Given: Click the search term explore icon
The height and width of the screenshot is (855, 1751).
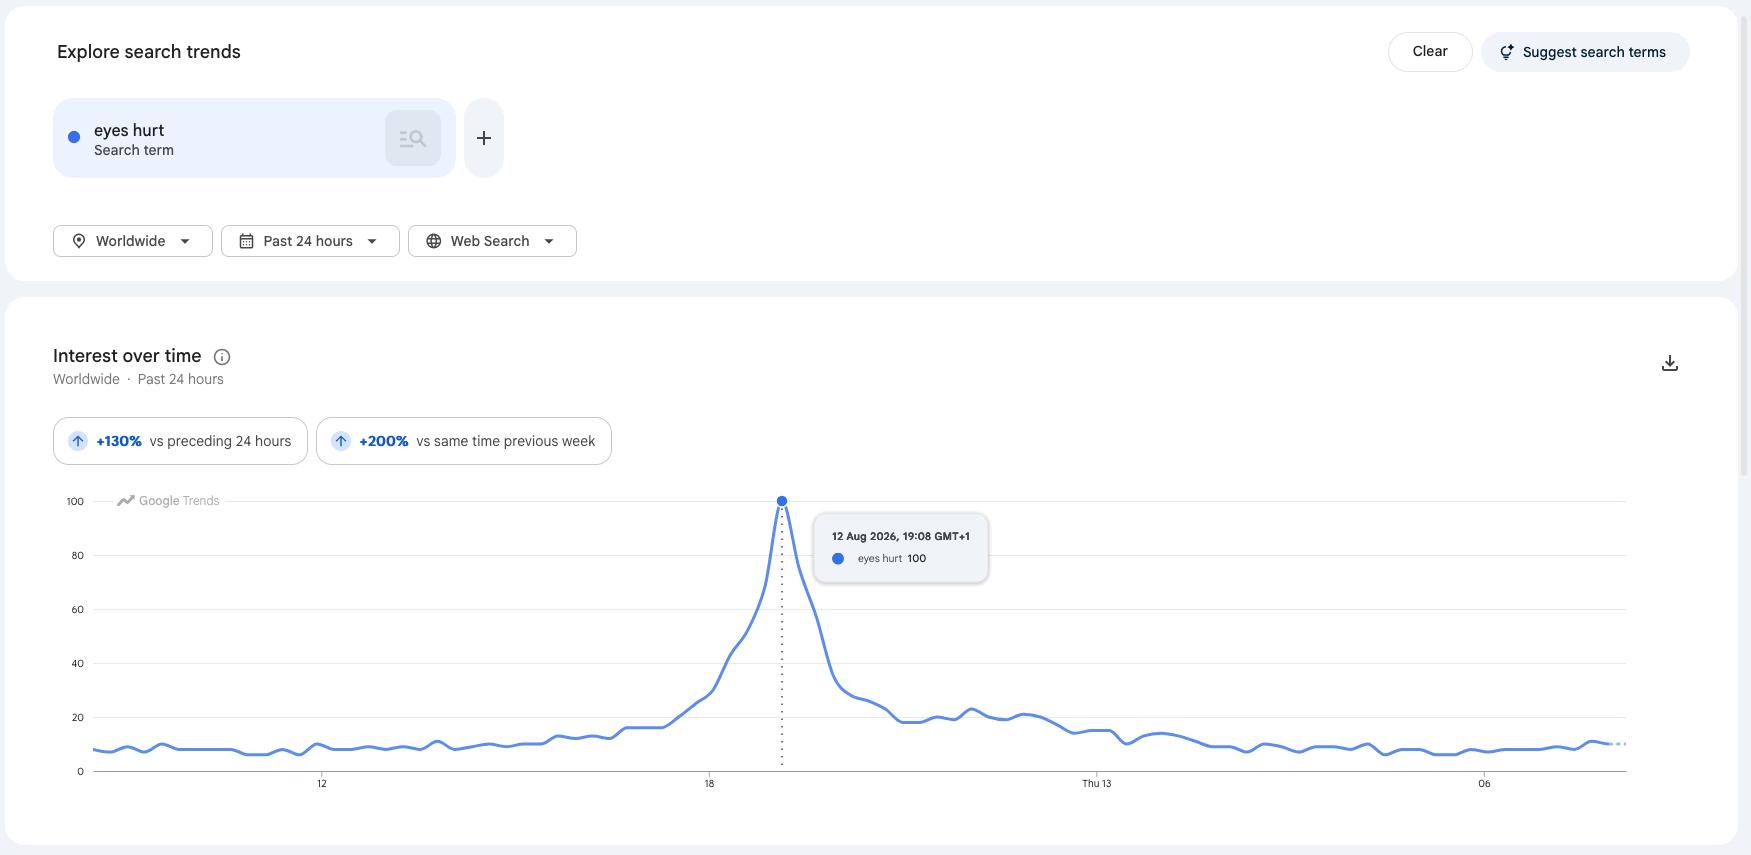Looking at the screenshot, I should point(413,138).
